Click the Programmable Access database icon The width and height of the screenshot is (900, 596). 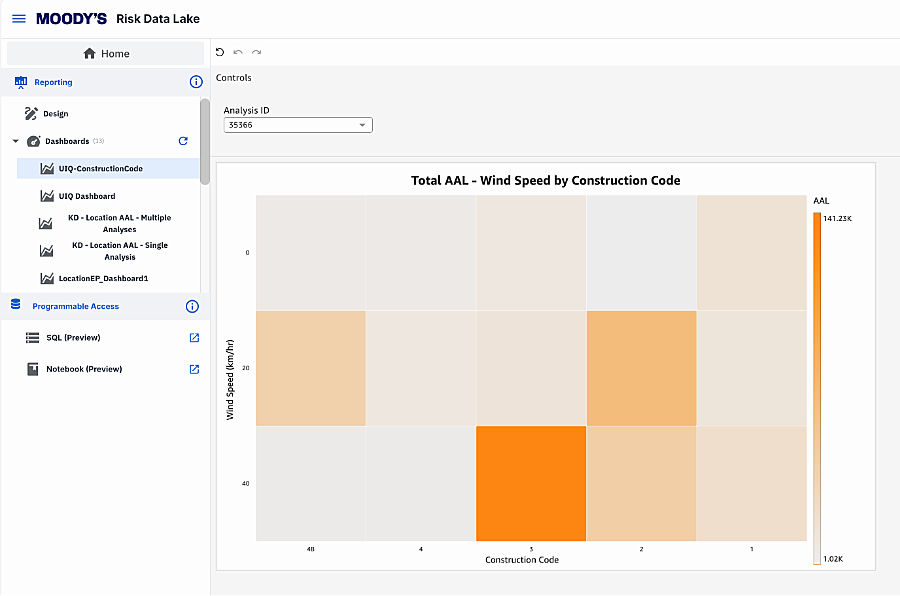point(15,304)
